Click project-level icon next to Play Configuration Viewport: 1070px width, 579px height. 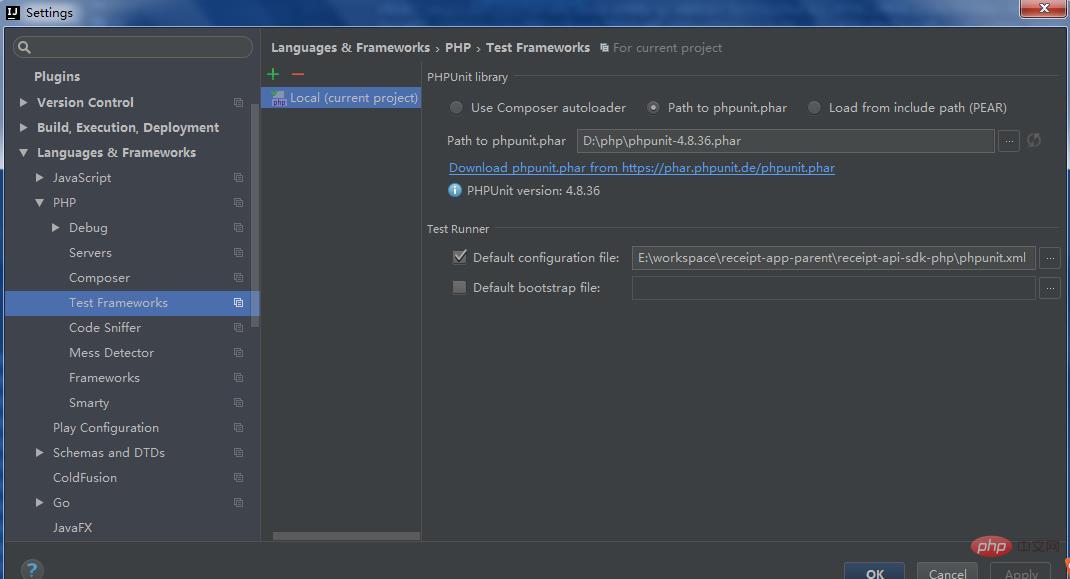click(x=238, y=427)
